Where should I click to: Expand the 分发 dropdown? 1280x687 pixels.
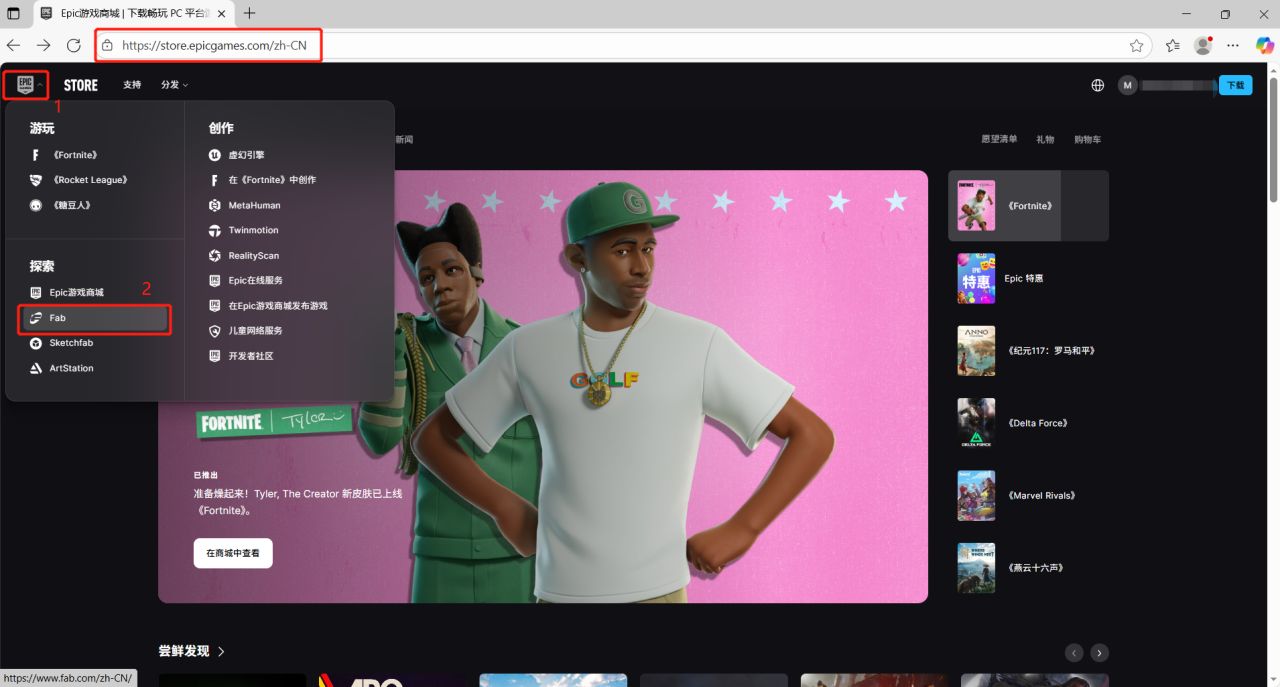click(174, 85)
